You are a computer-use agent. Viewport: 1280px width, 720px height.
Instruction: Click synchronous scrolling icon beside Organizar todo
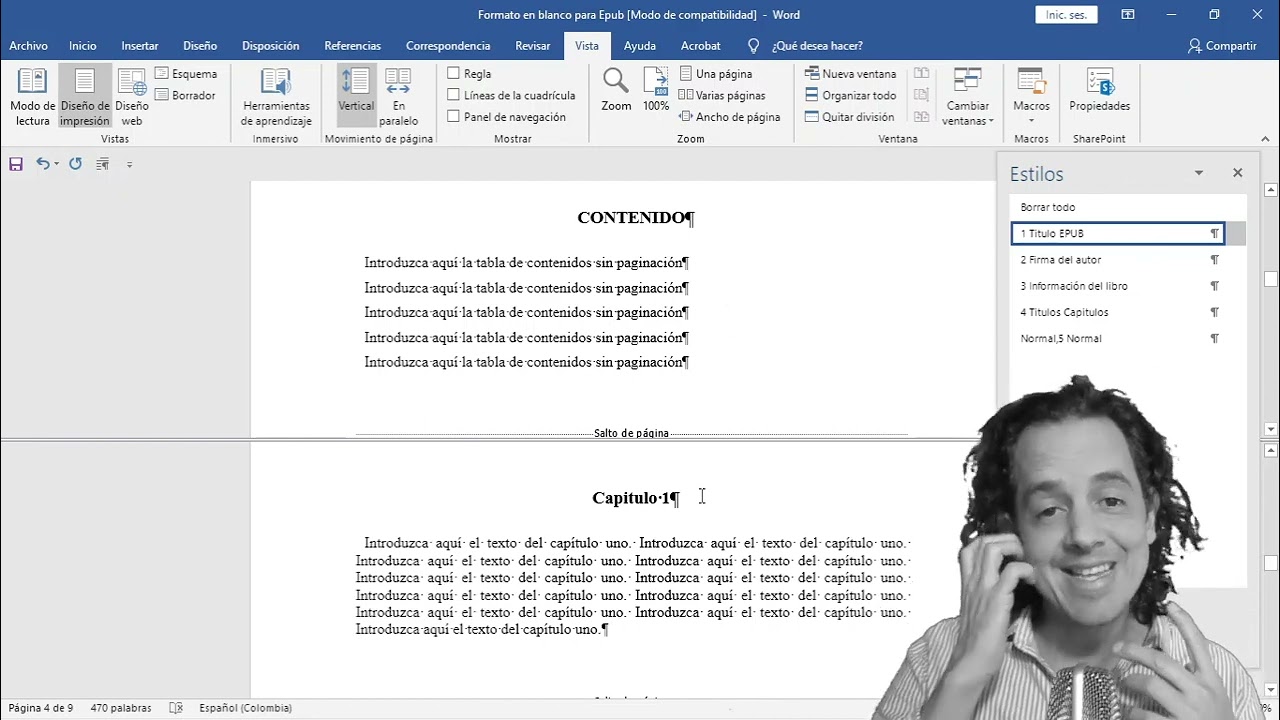(921, 95)
